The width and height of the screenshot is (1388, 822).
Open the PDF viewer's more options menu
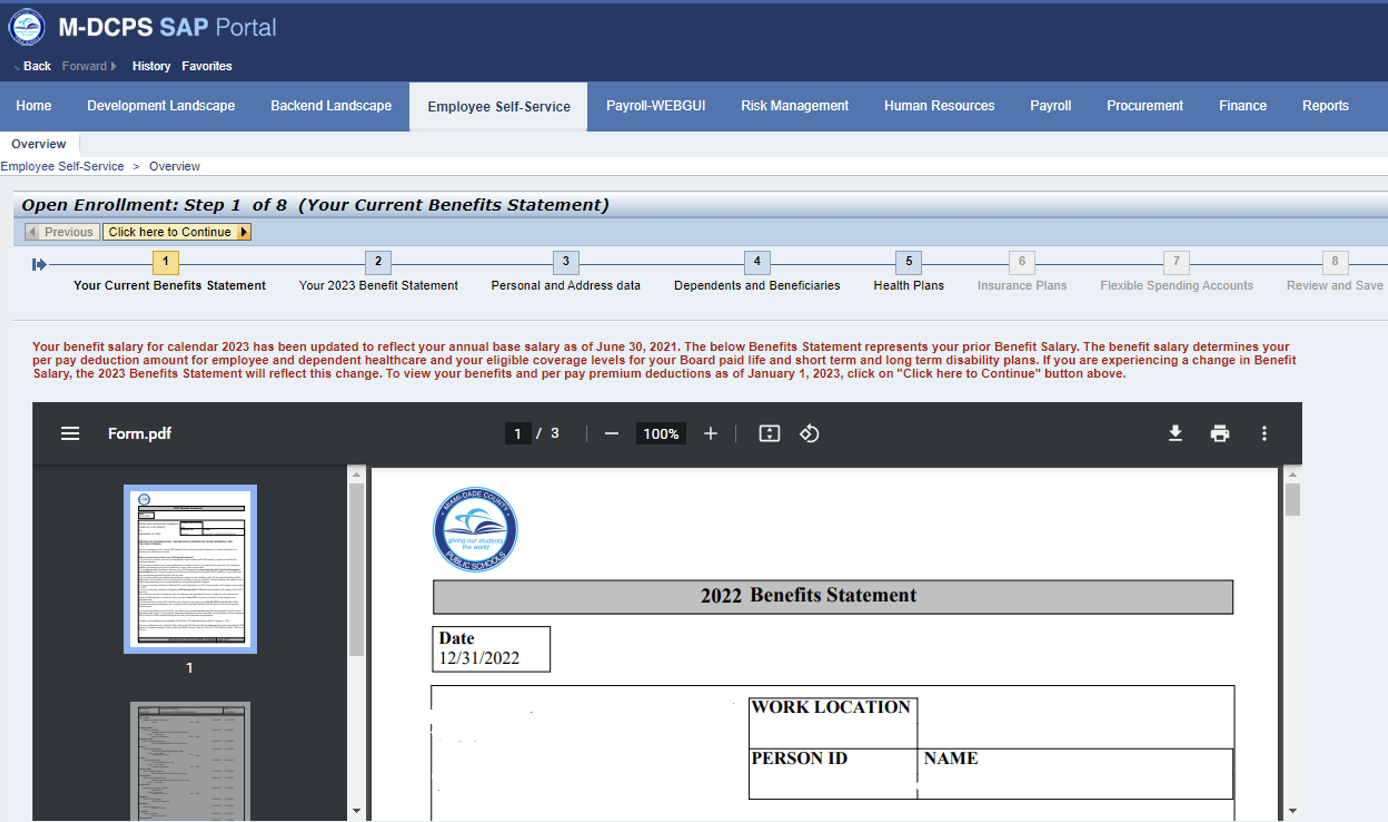[1264, 433]
